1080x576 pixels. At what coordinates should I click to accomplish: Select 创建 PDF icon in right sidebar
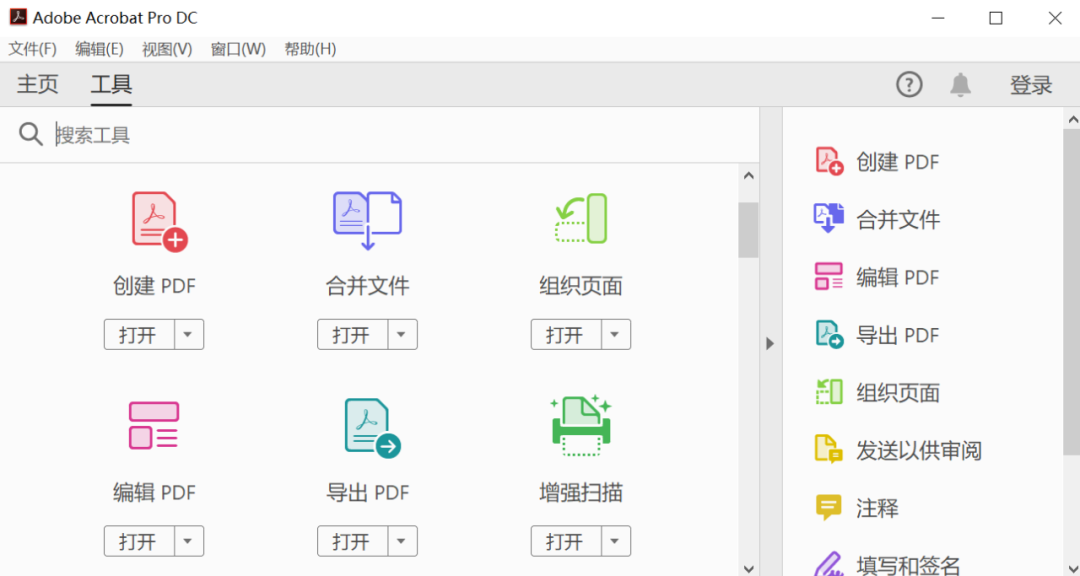coord(829,161)
